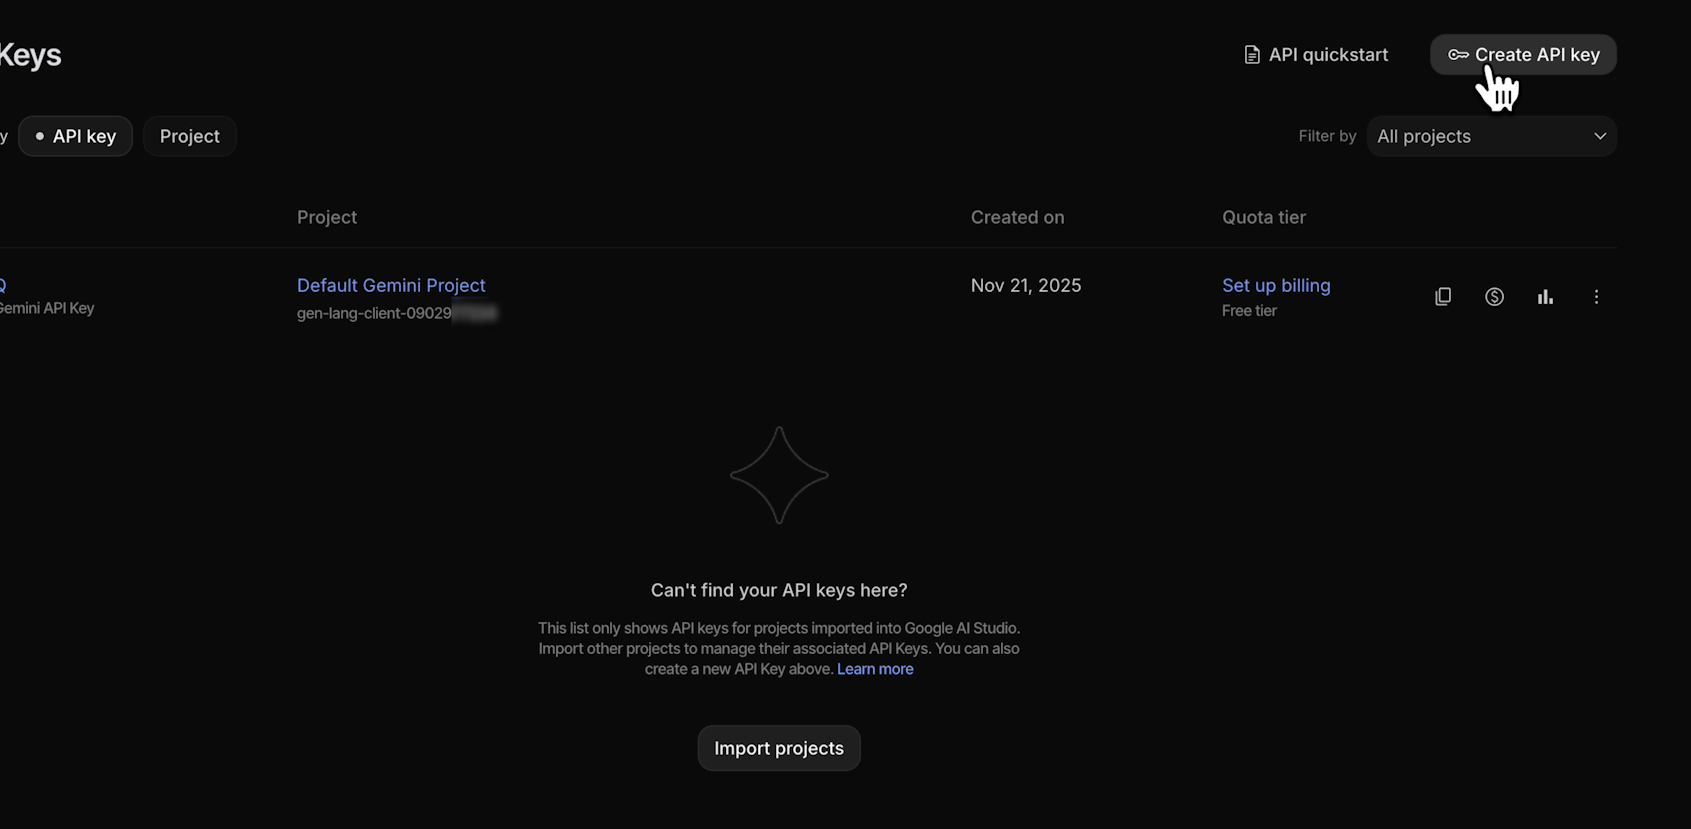Click the Nov 21, 2025 date cell

point(1026,285)
